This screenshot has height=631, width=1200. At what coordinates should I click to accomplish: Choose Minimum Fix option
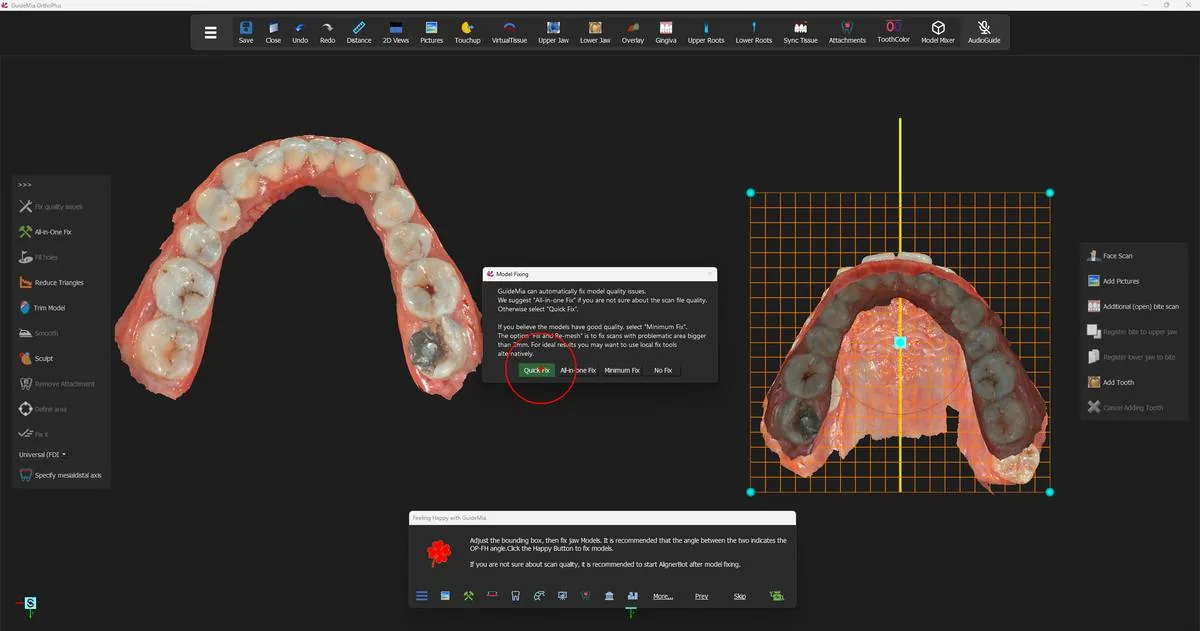622,370
